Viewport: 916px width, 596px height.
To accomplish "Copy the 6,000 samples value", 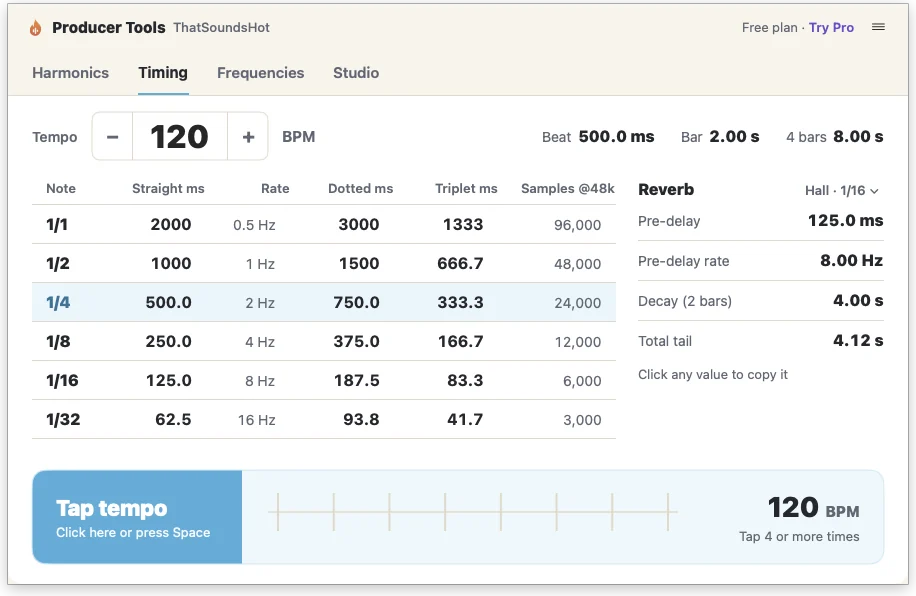I will (x=582, y=382).
